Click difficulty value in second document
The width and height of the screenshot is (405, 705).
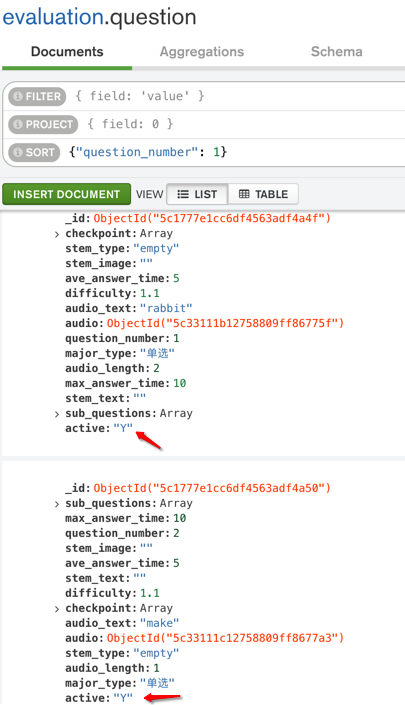point(150,593)
